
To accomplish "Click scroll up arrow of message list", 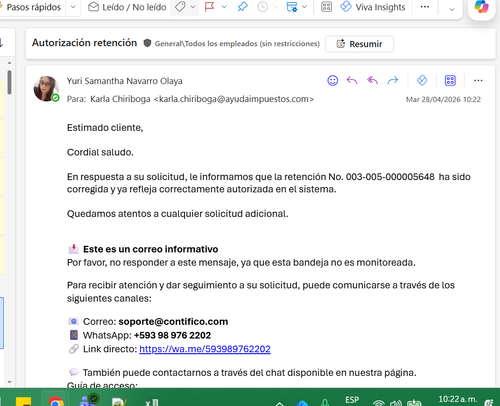I will coord(9,63).
